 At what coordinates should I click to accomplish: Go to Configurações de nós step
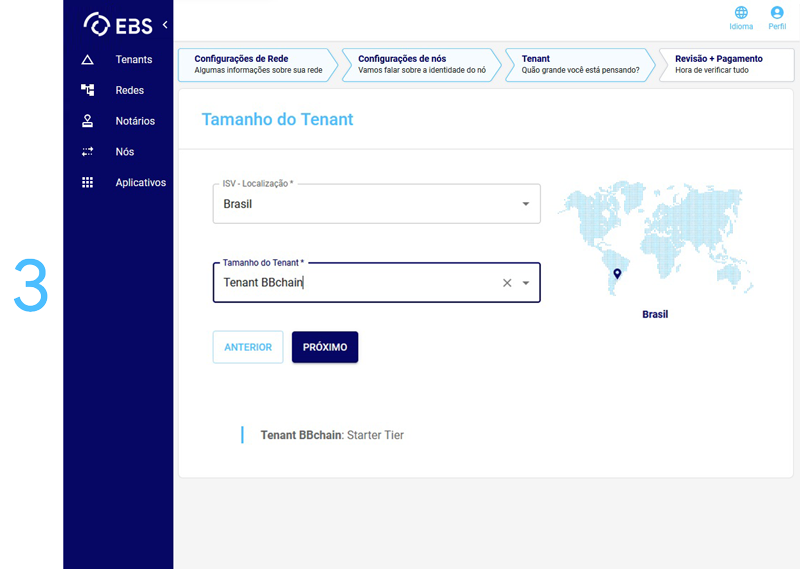click(420, 64)
